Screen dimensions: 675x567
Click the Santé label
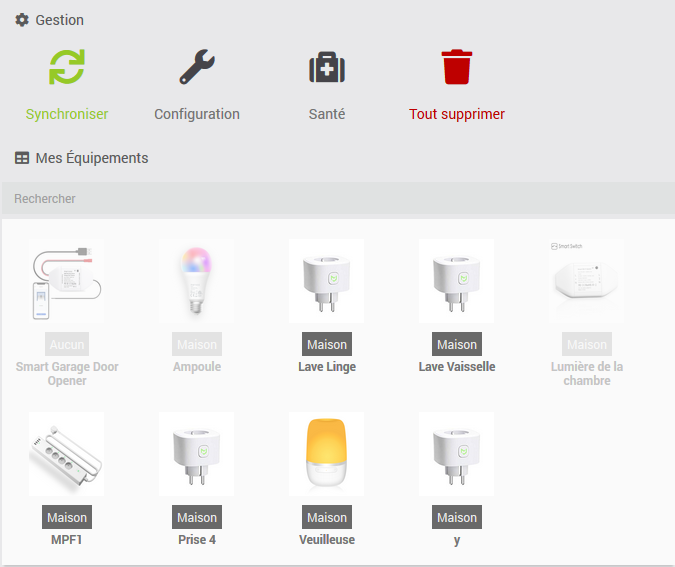pyautogui.click(x=327, y=114)
